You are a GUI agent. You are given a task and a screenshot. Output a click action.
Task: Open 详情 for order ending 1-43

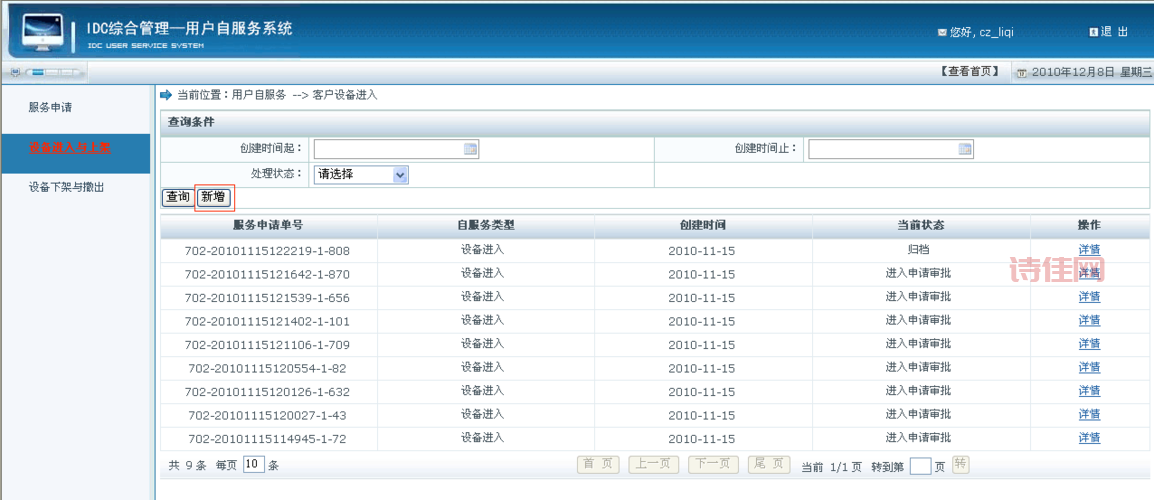1089,415
